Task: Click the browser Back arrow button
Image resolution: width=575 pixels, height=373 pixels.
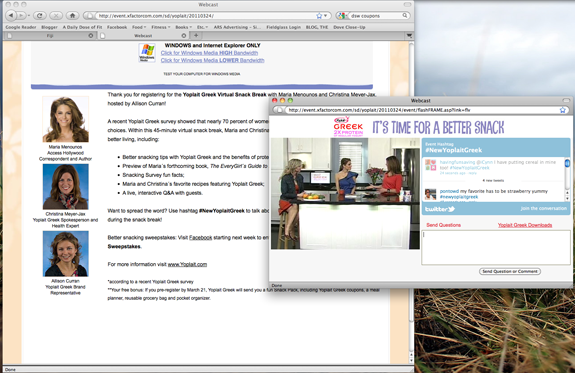Action: point(11,15)
